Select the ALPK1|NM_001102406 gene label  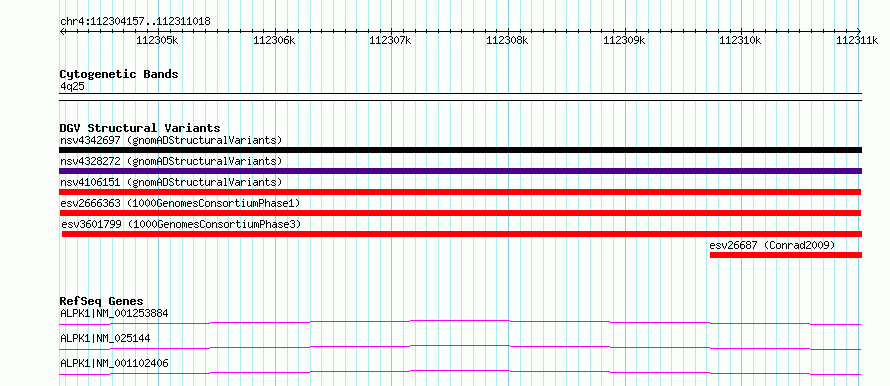[114, 363]
